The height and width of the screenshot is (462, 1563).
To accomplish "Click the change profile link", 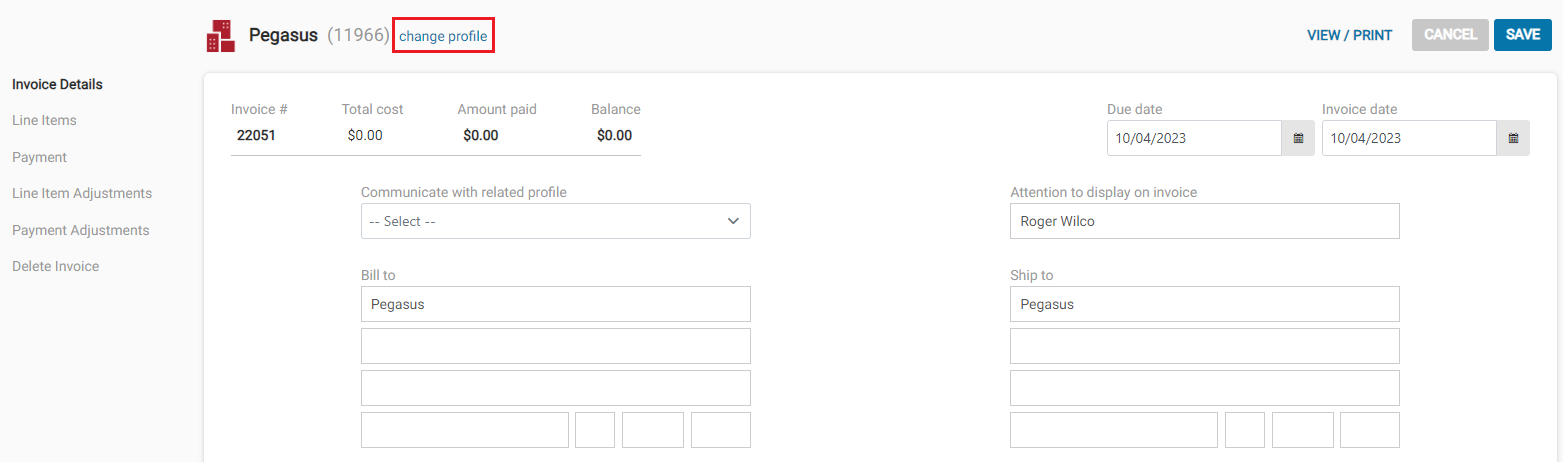I will pyautogui.click(x=443, y=36).
